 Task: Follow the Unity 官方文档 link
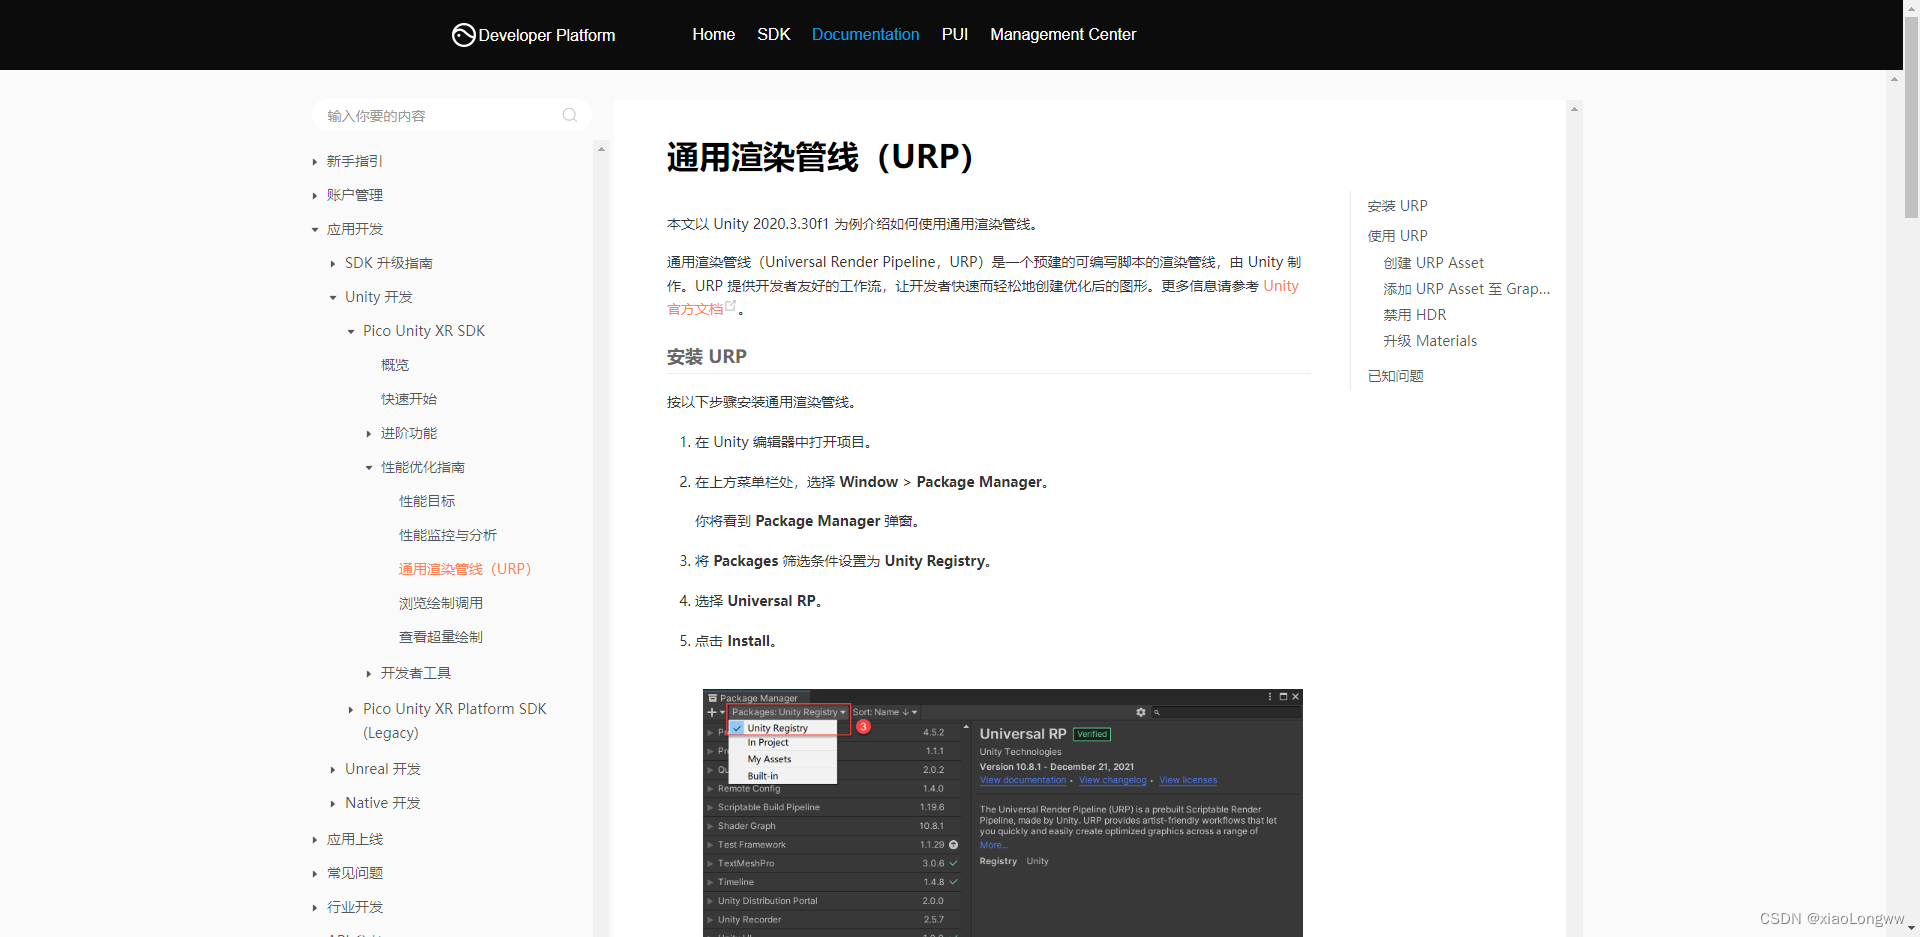pyautogui.click(x=1280, y=286)
